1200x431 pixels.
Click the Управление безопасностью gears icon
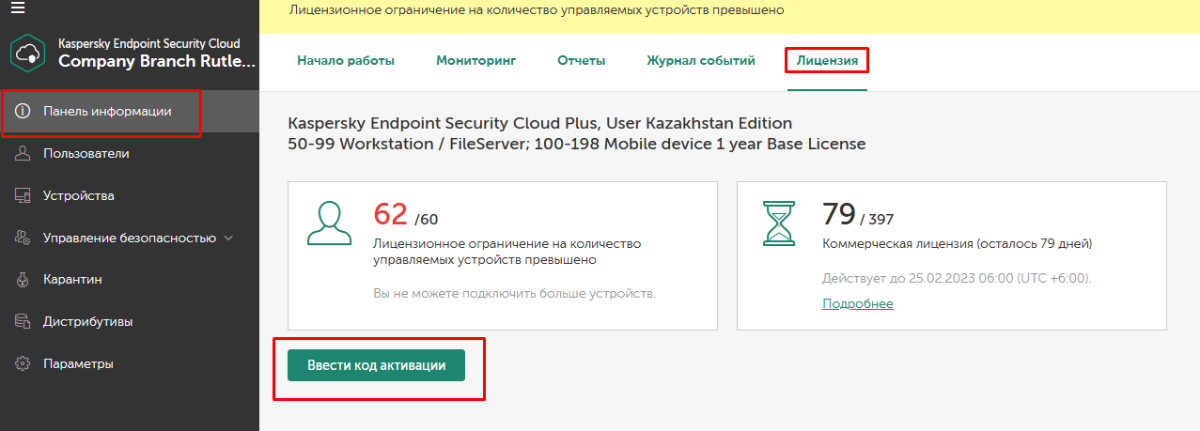22,238
